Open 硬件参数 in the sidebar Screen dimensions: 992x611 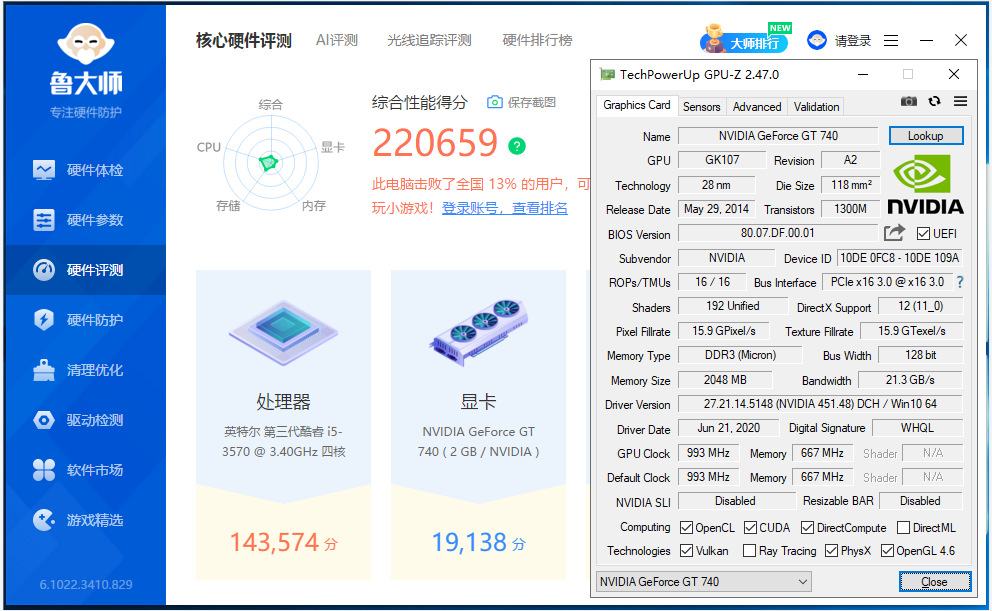[x=85, y=220]
